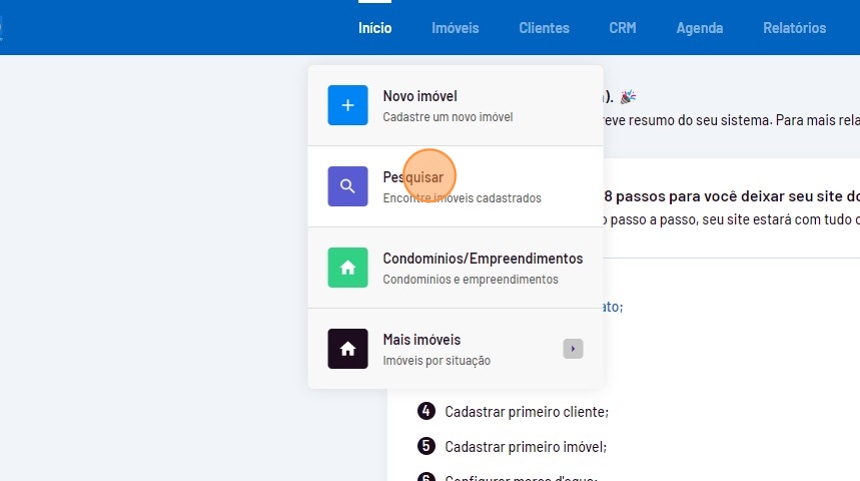Expand the Mais imóveis submenu arrow

(572, 348)
